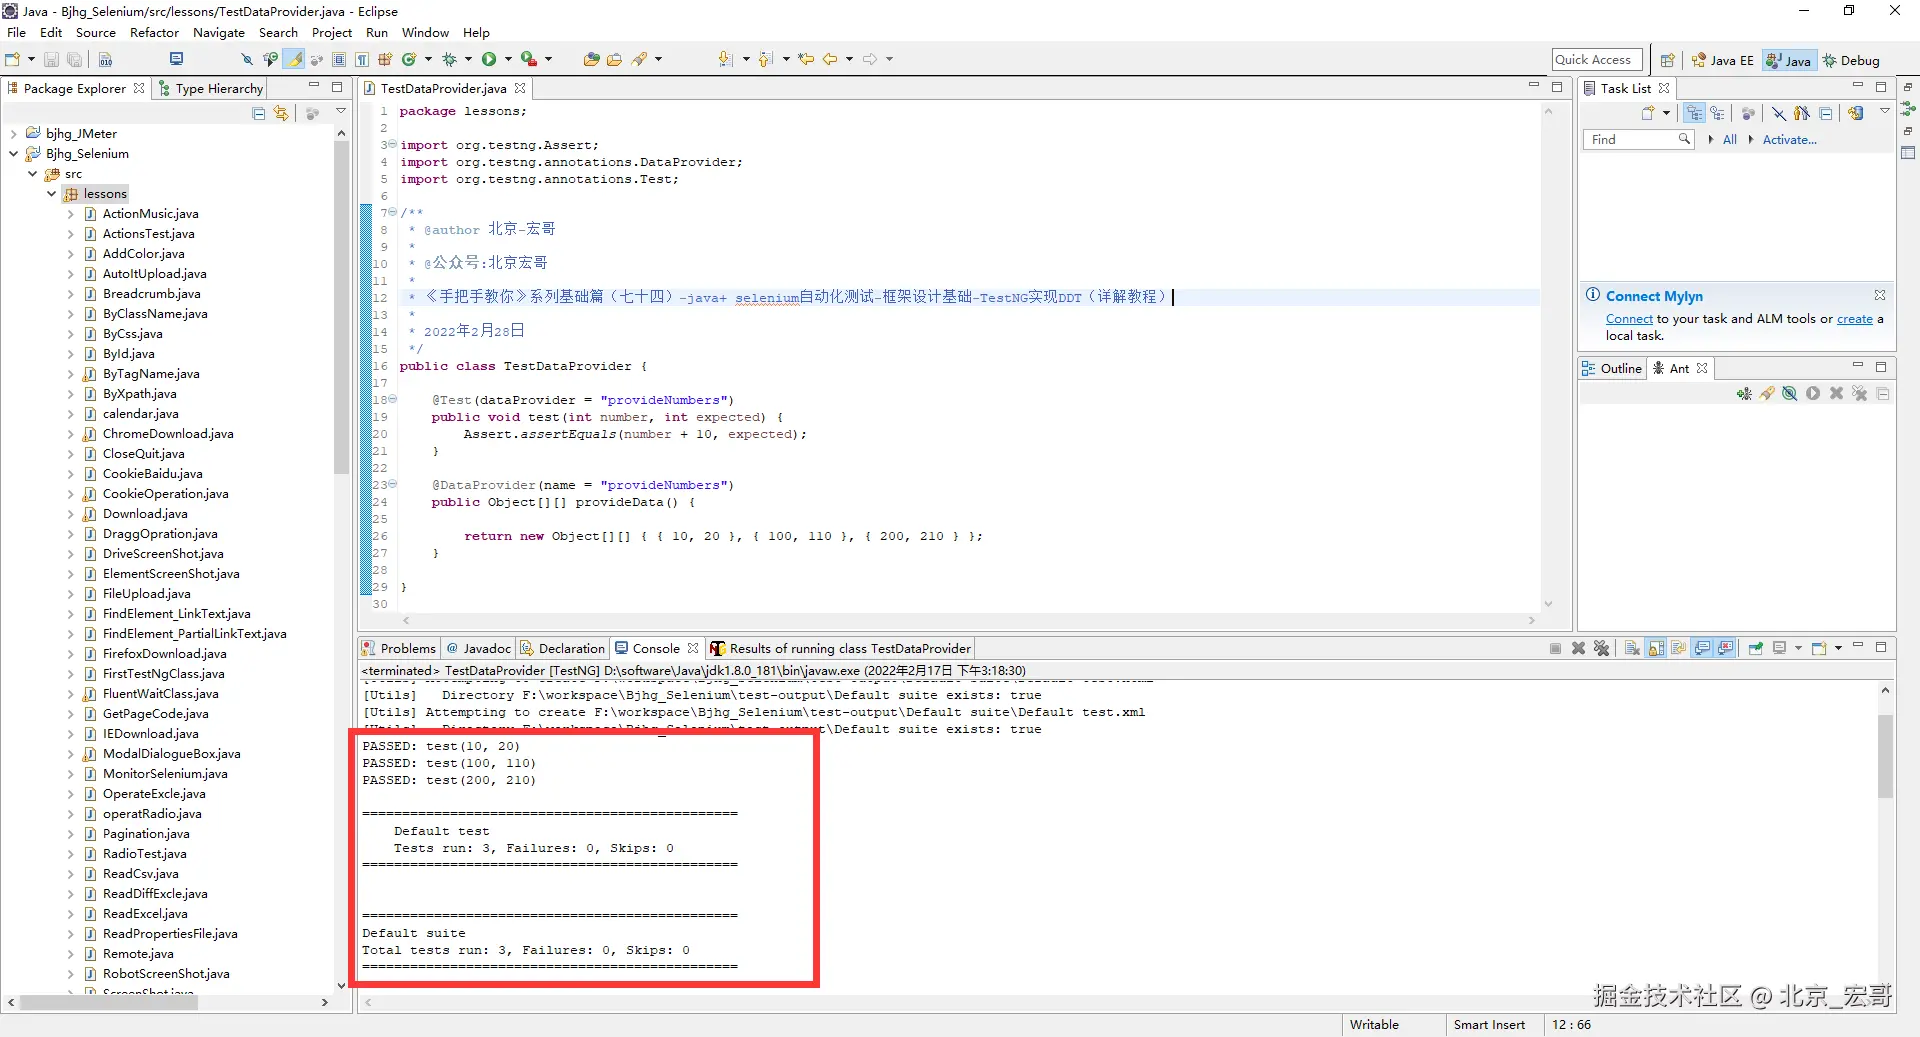Toggle Mark Occurrences highlighter in toolbar

click(295, 59)
